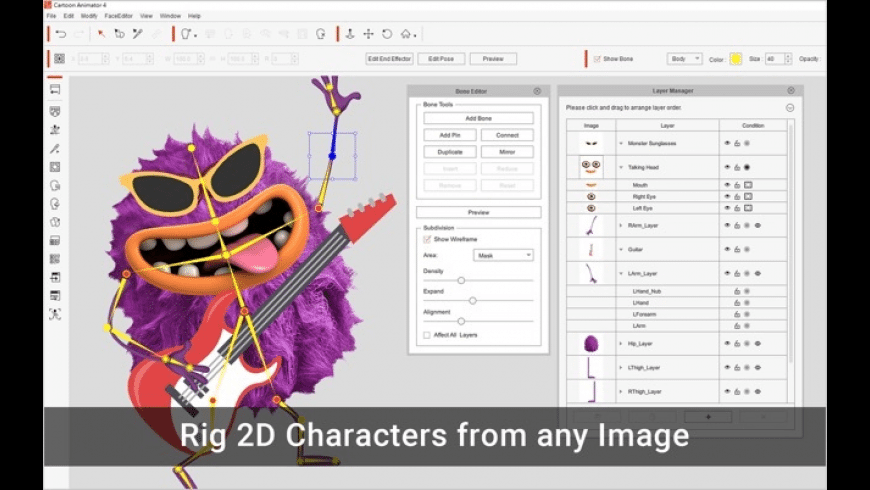Select the brush/pen icon in the left sidebar
Viewport: 870px width, 490px height.
click(x=55, y=148)
